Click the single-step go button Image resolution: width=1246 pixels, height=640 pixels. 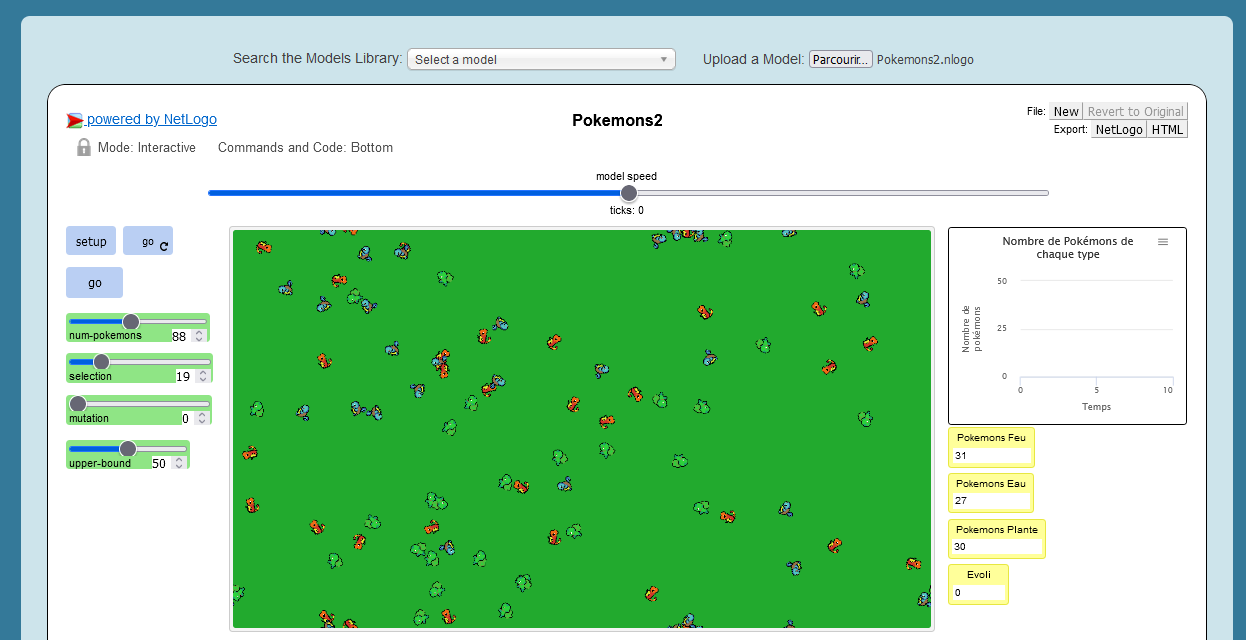click(94, 283)
